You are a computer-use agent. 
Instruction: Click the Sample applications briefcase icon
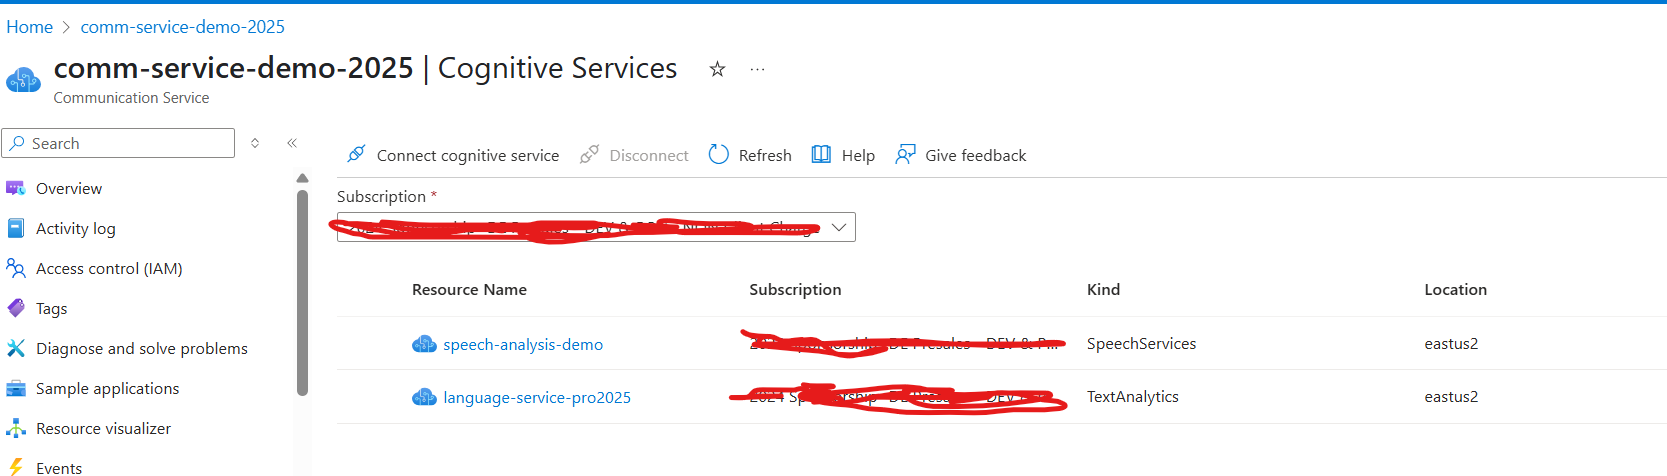(x=15, y=388)
